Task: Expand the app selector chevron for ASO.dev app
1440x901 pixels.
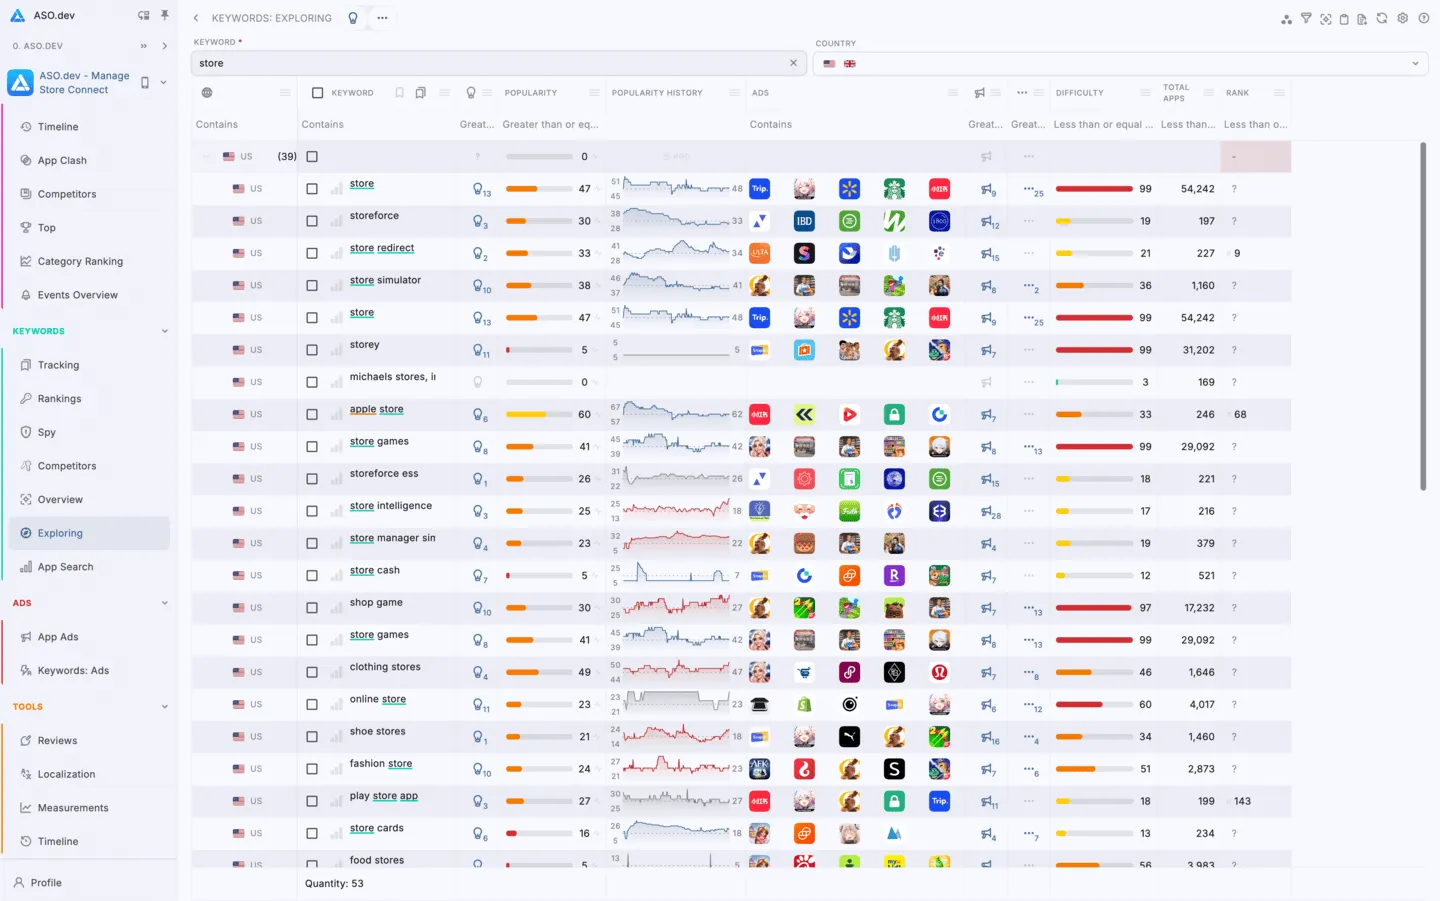Action: tap(164, 83)
